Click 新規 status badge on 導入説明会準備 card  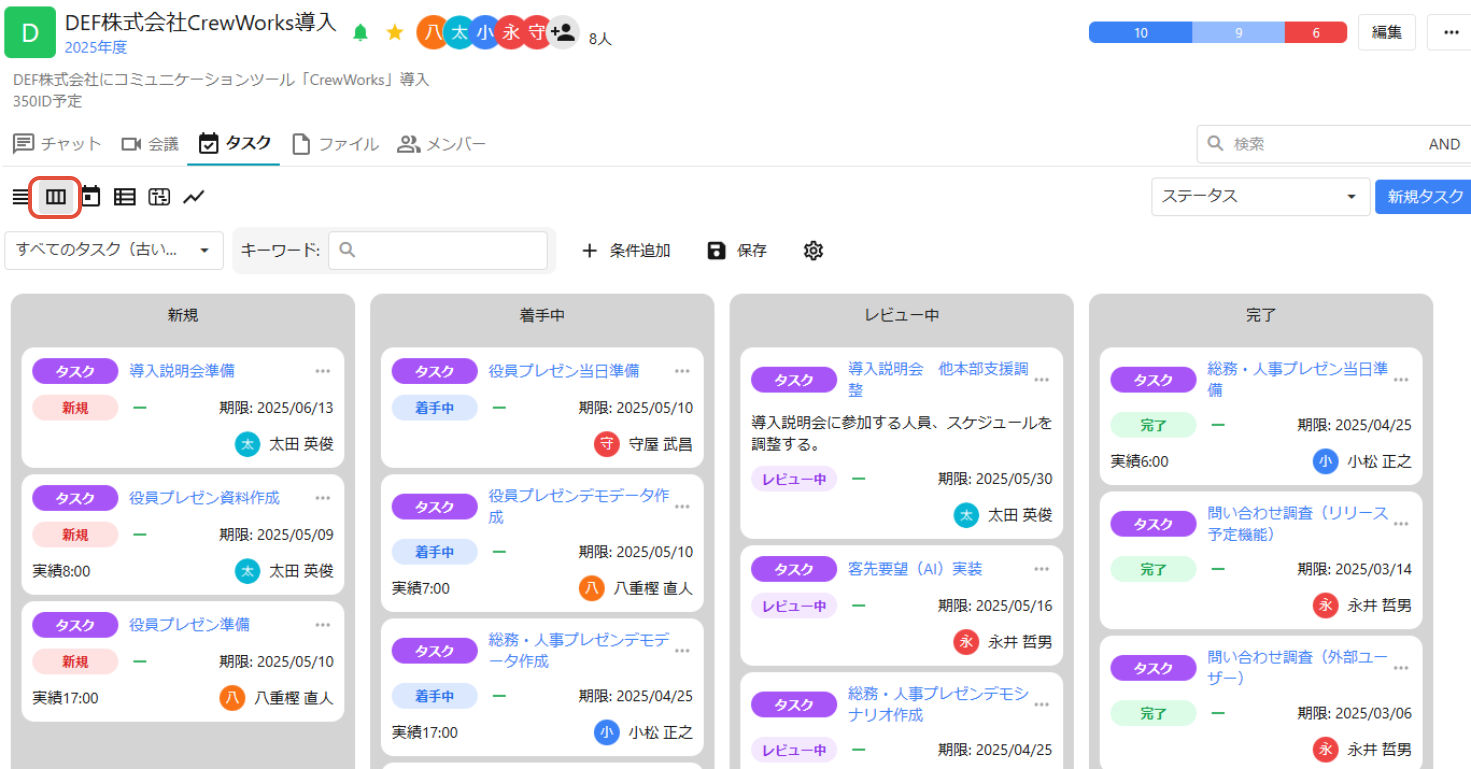tap(75, 408)
